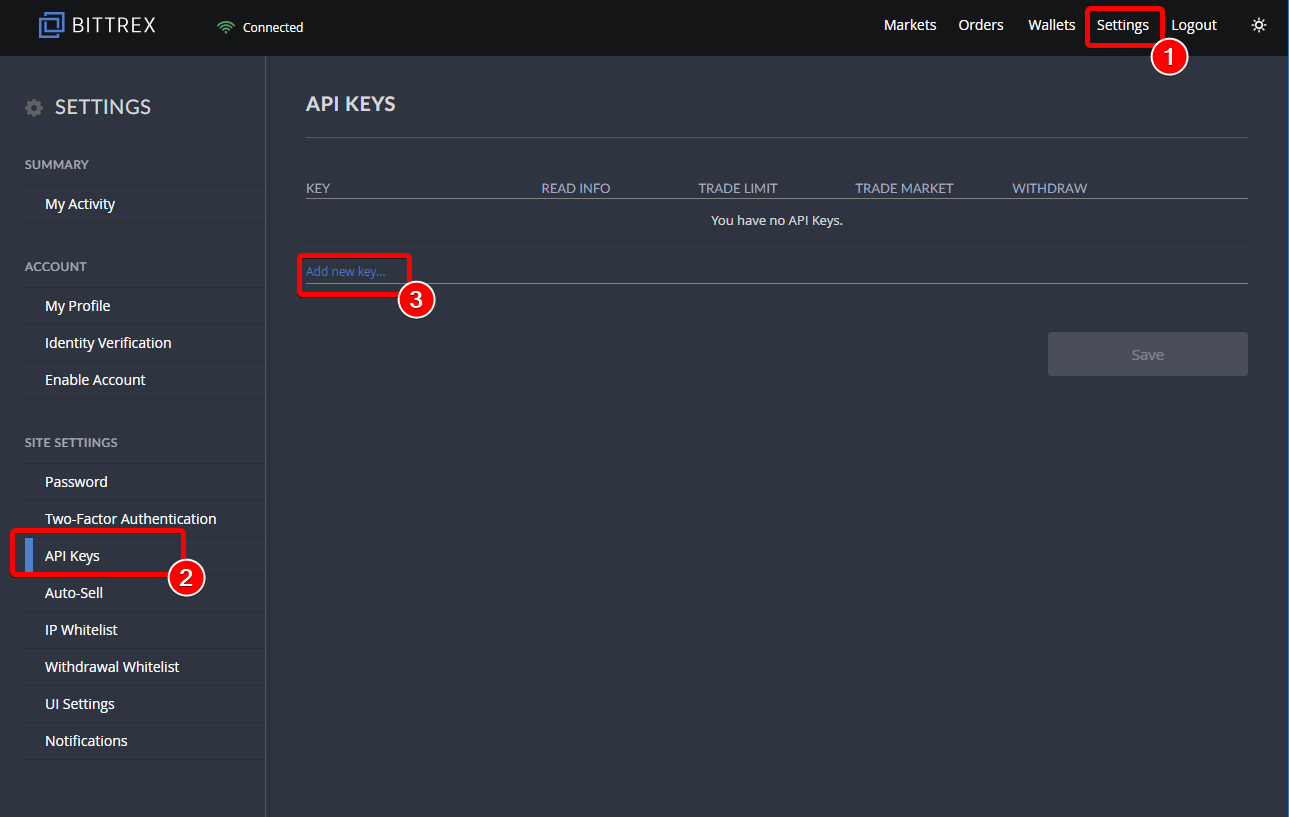Click the Add new key link
The width and height of the screenshot is (1289, 817).
tap(345, 272)
